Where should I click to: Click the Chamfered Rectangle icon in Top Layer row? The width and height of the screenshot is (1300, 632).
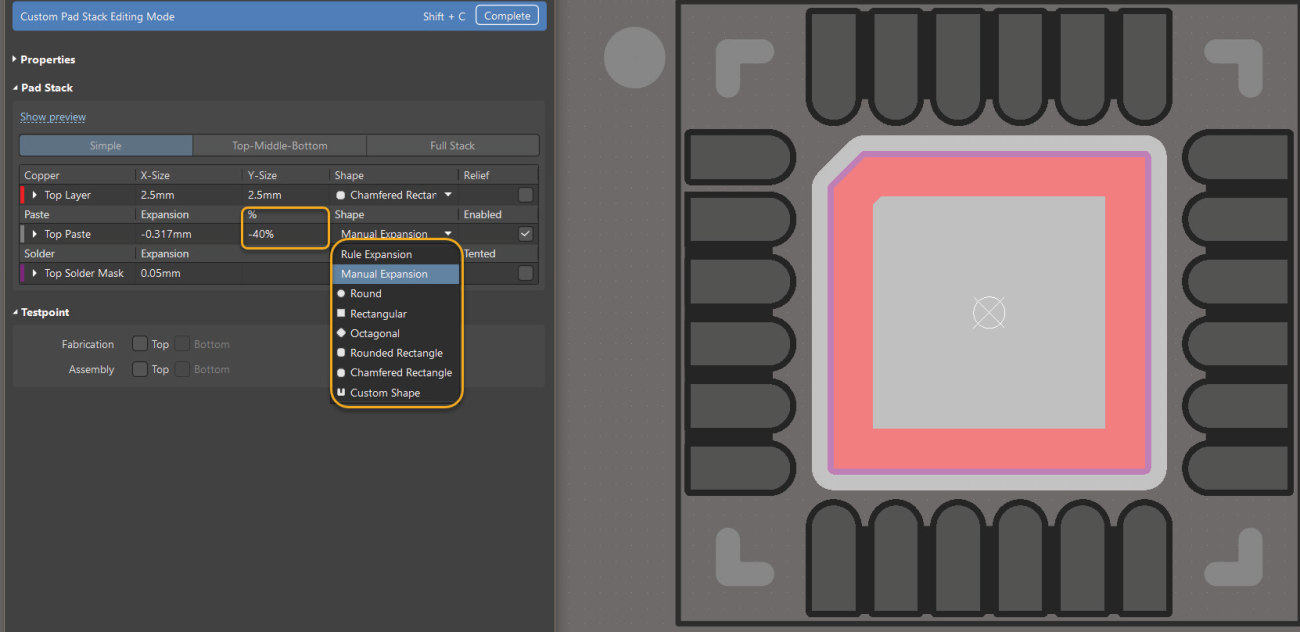click(340, 194)
